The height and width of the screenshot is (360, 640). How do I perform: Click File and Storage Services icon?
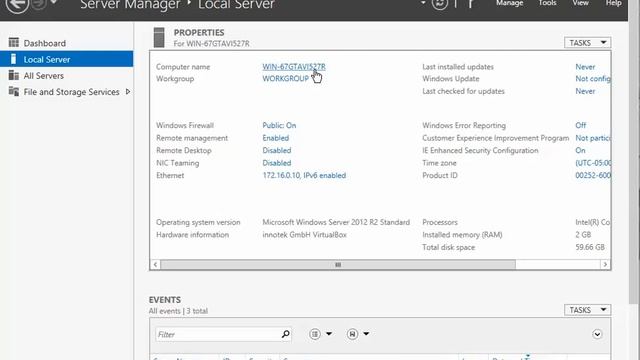14,91
